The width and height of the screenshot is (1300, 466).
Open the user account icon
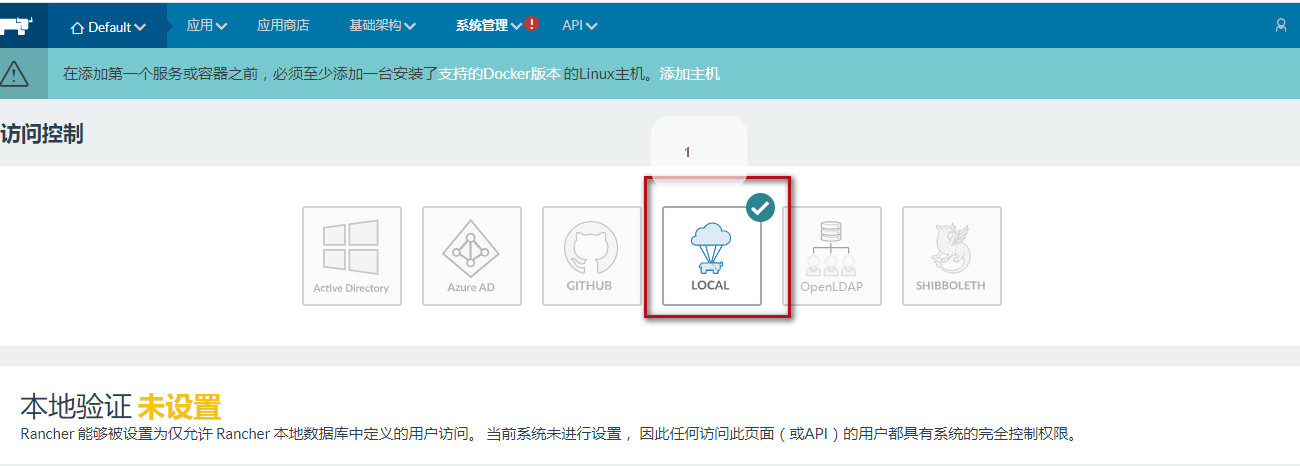click(1281, 26)
